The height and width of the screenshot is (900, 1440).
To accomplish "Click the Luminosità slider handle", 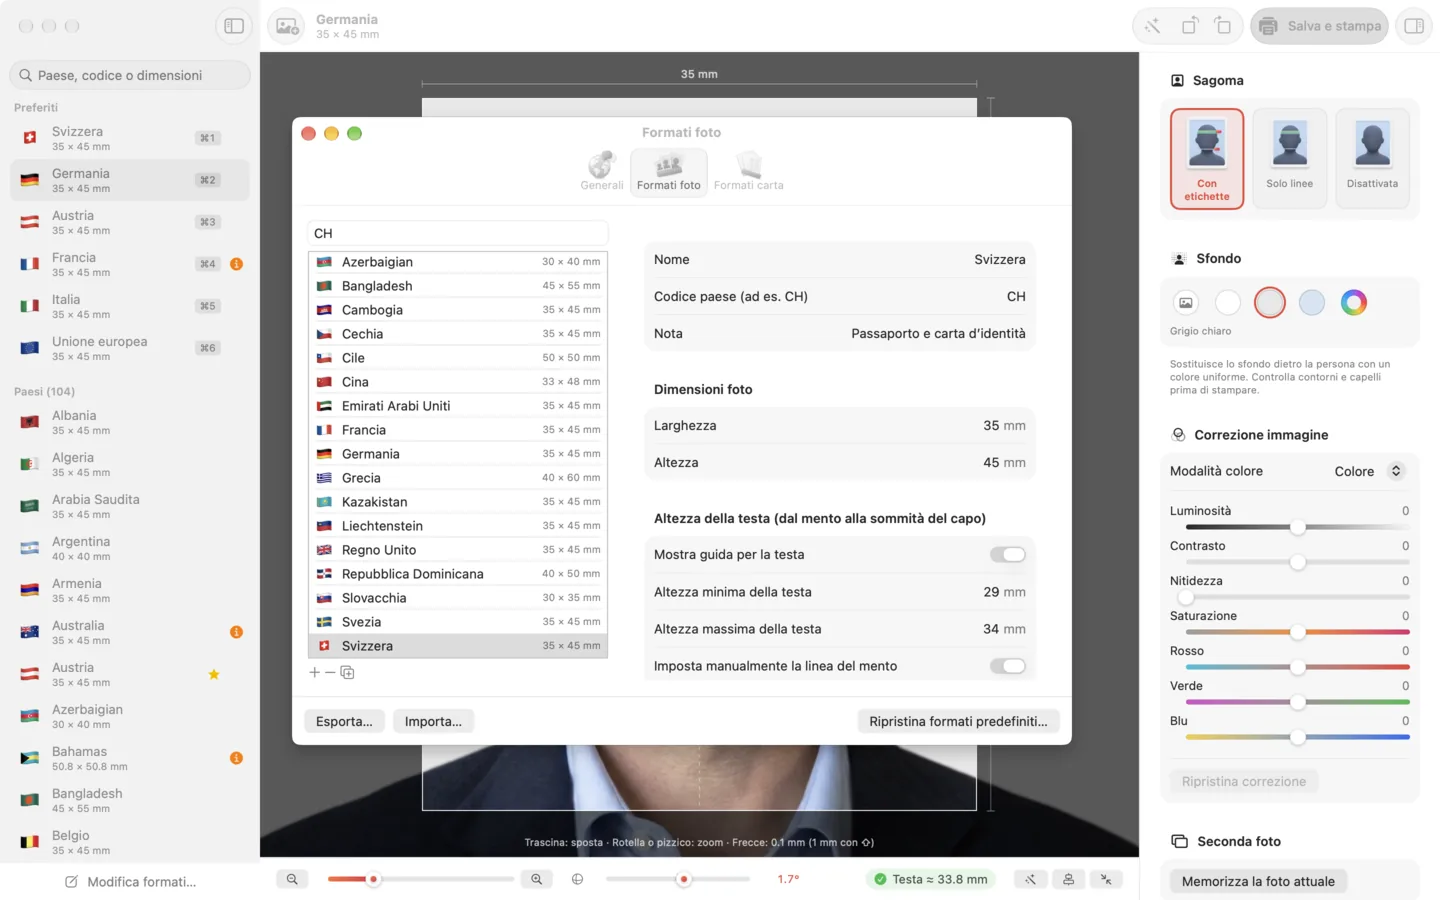I will [x=1297, y=527].
